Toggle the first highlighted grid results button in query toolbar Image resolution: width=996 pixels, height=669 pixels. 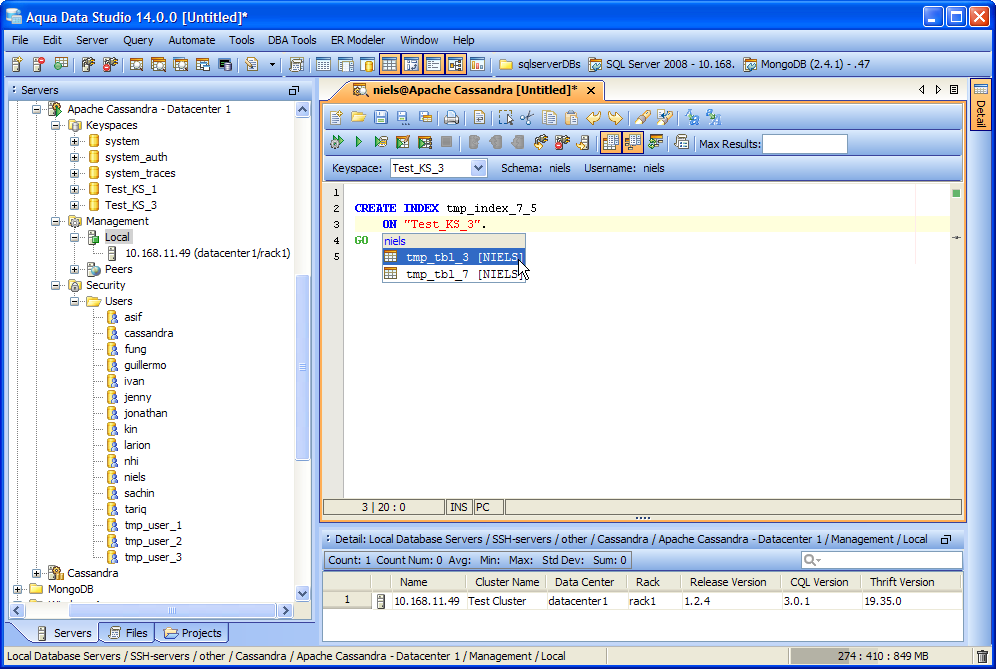[610, 142]
